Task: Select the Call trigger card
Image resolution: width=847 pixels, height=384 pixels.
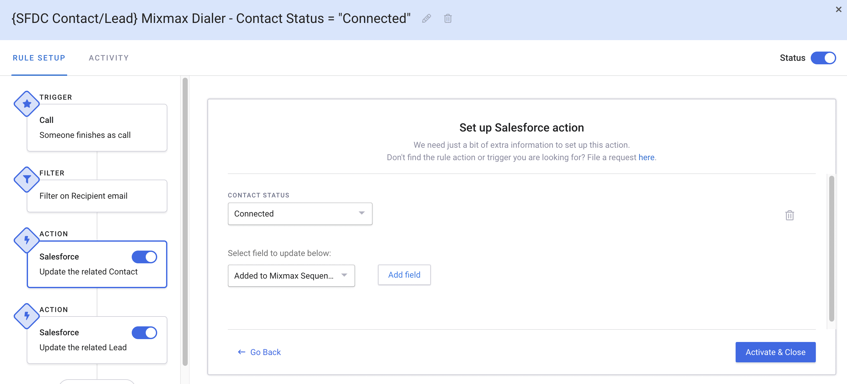Action: click(97, 127)
